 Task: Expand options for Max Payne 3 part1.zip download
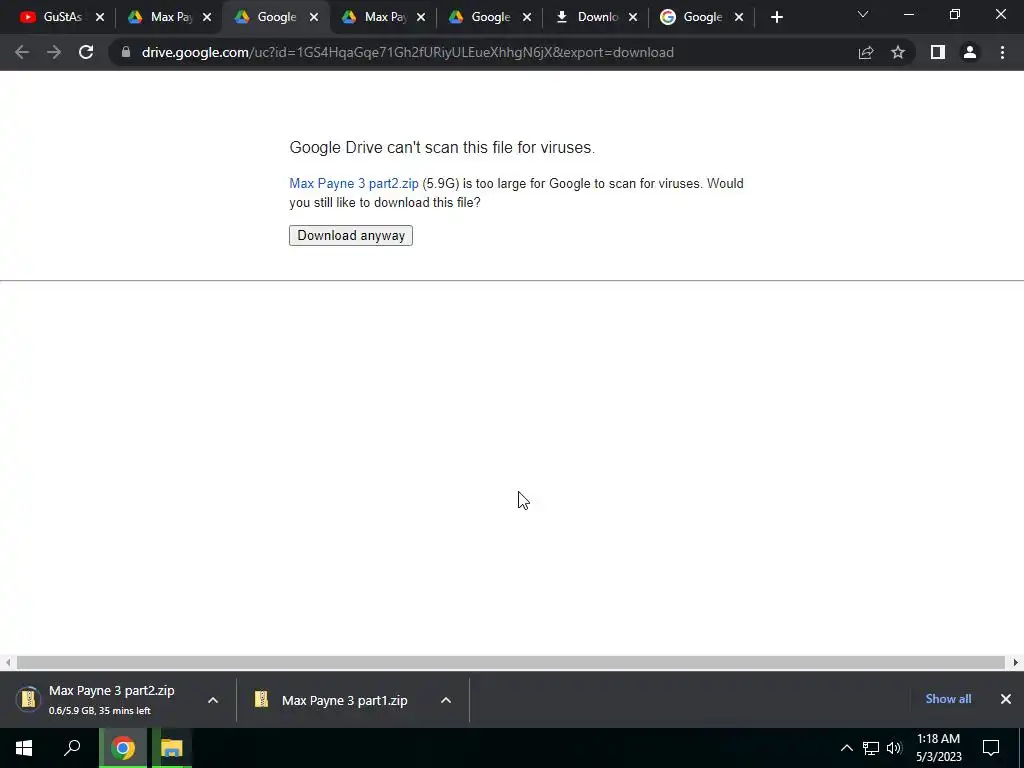click(x=446, y=700)
